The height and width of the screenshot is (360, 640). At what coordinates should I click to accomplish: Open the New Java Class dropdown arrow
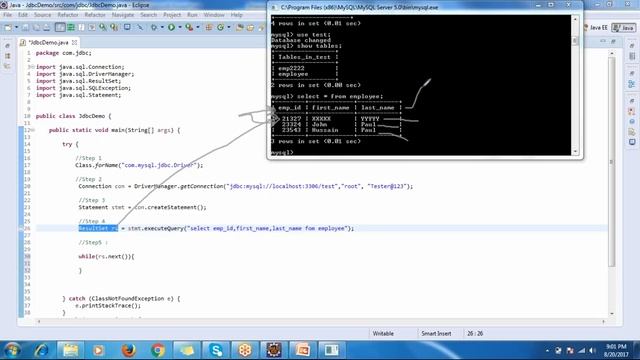(x=229, y=27)
